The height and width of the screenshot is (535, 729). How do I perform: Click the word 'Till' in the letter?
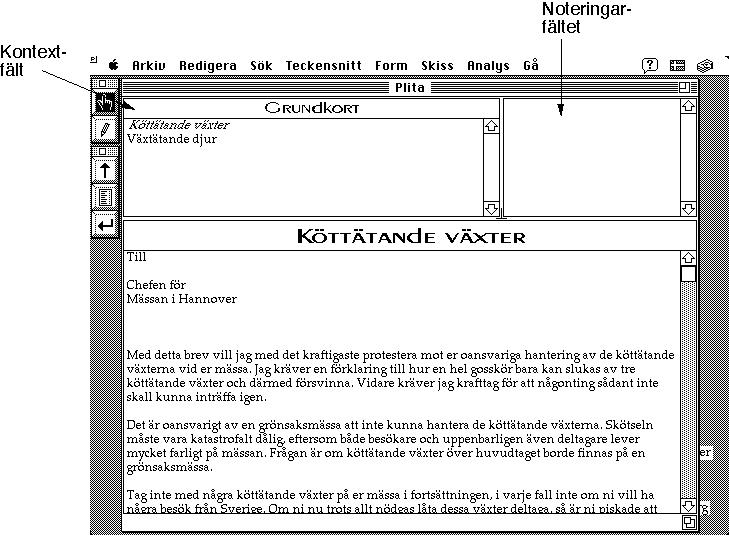[x=136, y=257]
